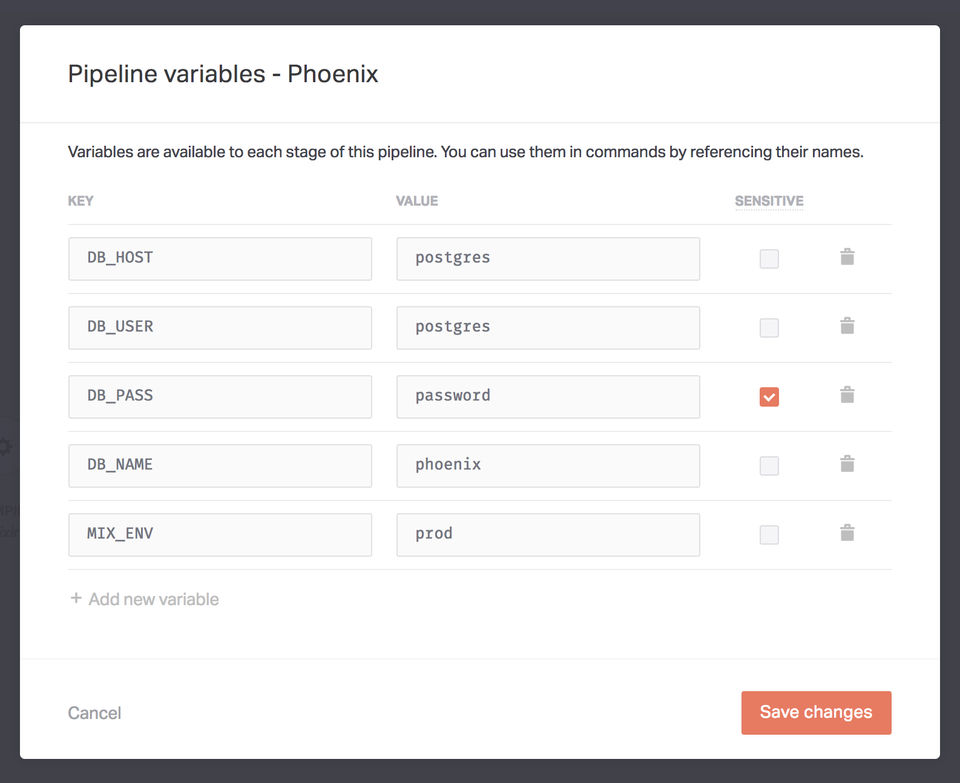960x783 pixels.
Task: Click trash icon for DB_PASS row
Action: coord(847,395)
